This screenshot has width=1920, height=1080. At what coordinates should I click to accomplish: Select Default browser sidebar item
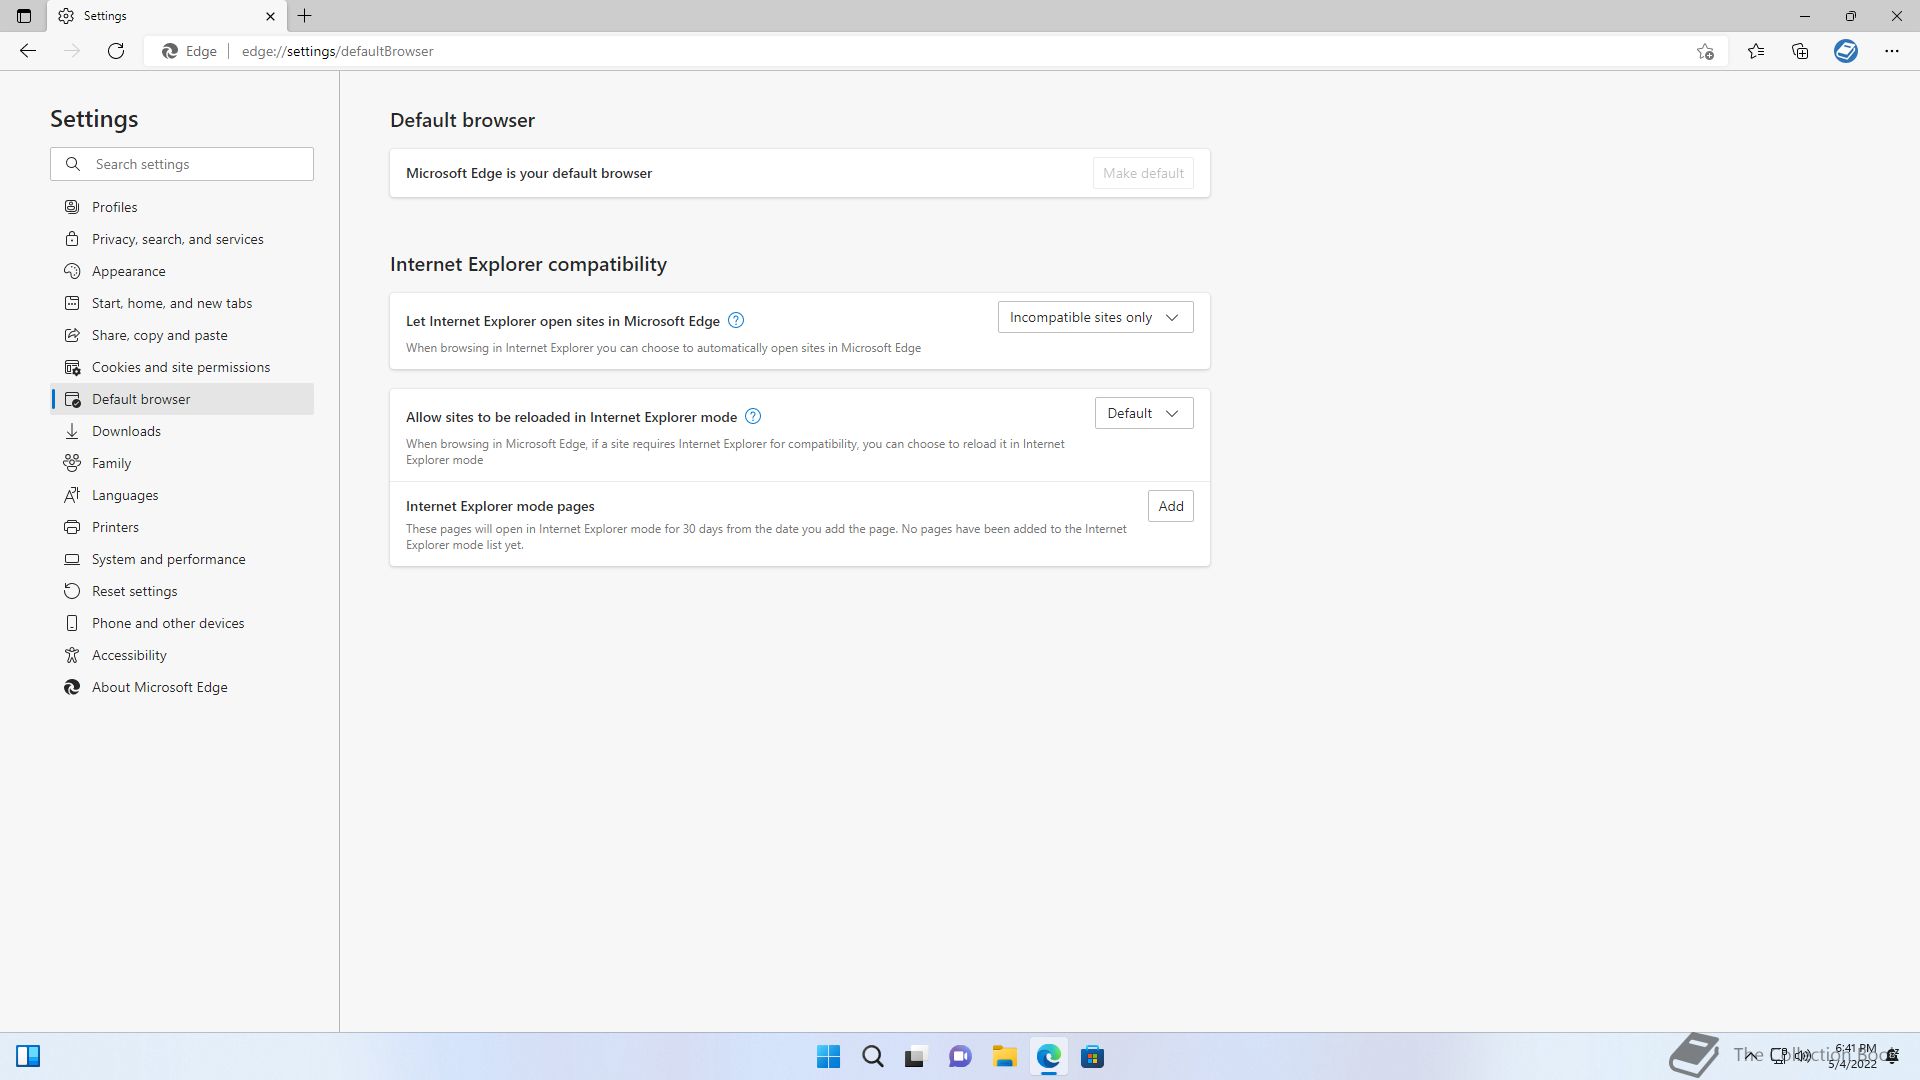[x=182, y=399]
